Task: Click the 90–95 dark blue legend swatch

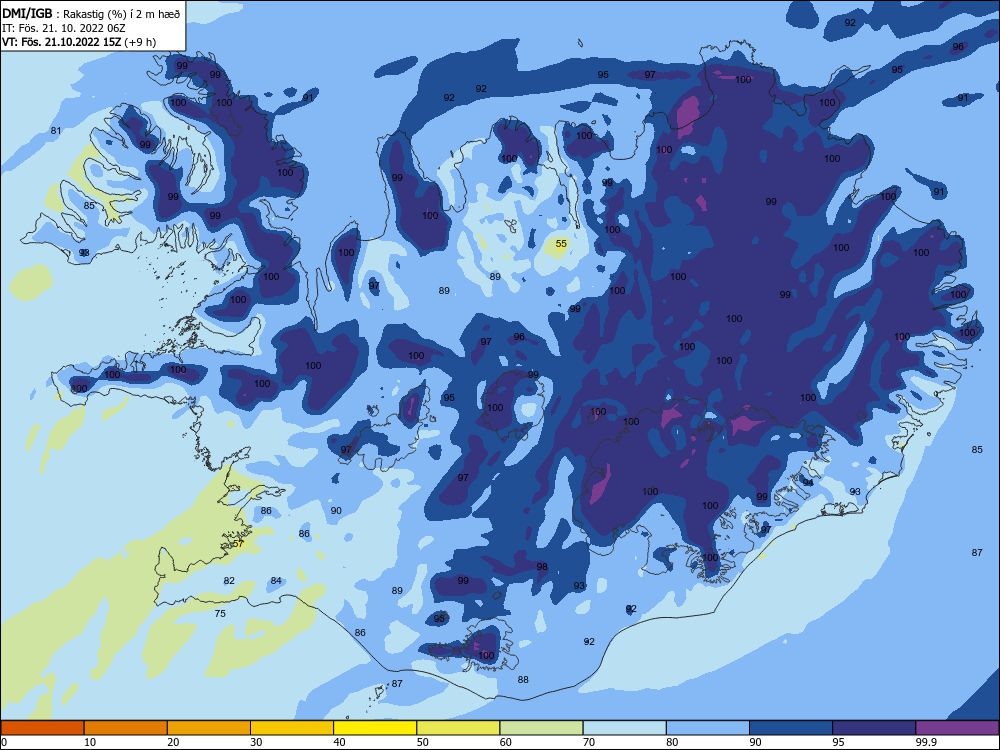Action: point(791,728)
